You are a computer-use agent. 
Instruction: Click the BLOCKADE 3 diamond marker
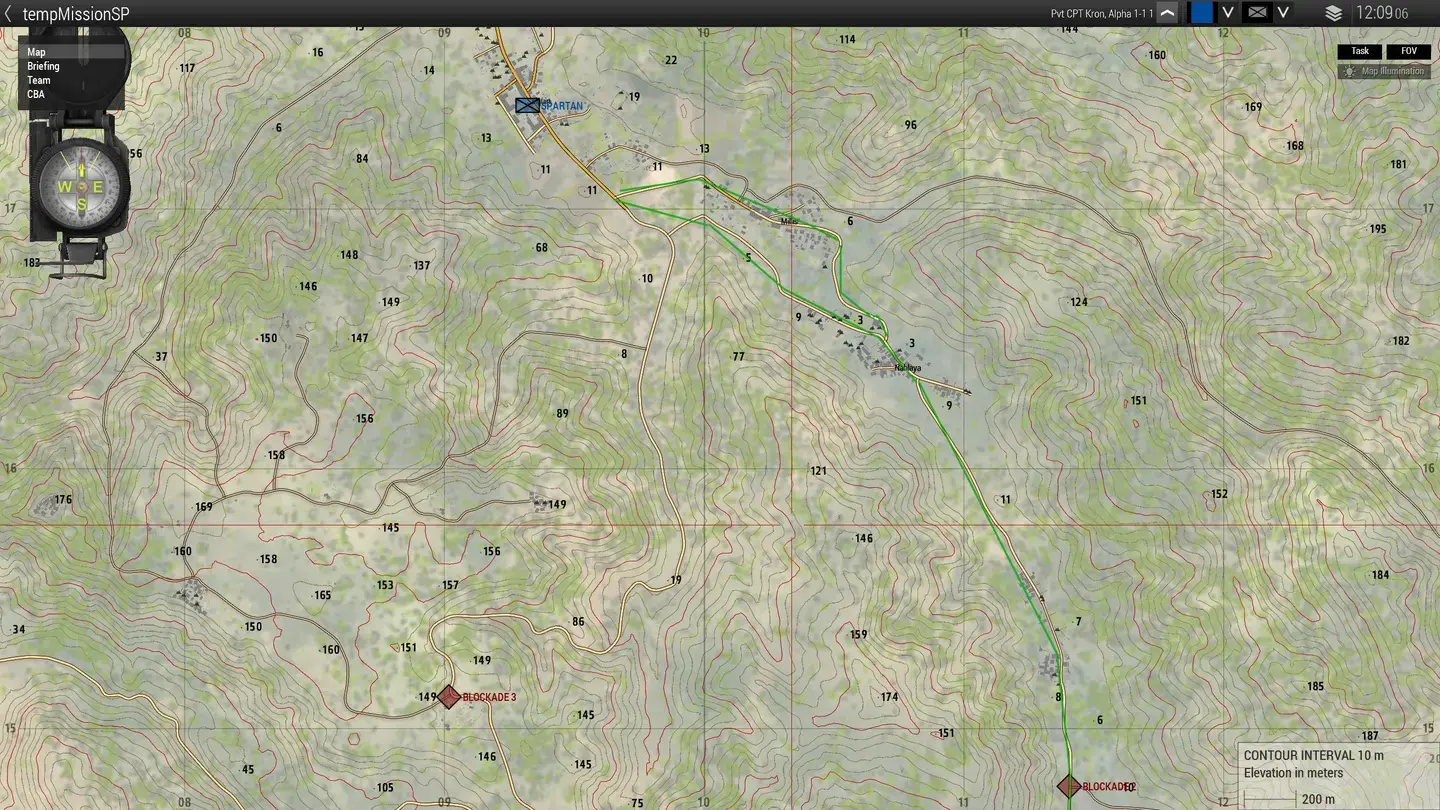click(x=448, y=697)
